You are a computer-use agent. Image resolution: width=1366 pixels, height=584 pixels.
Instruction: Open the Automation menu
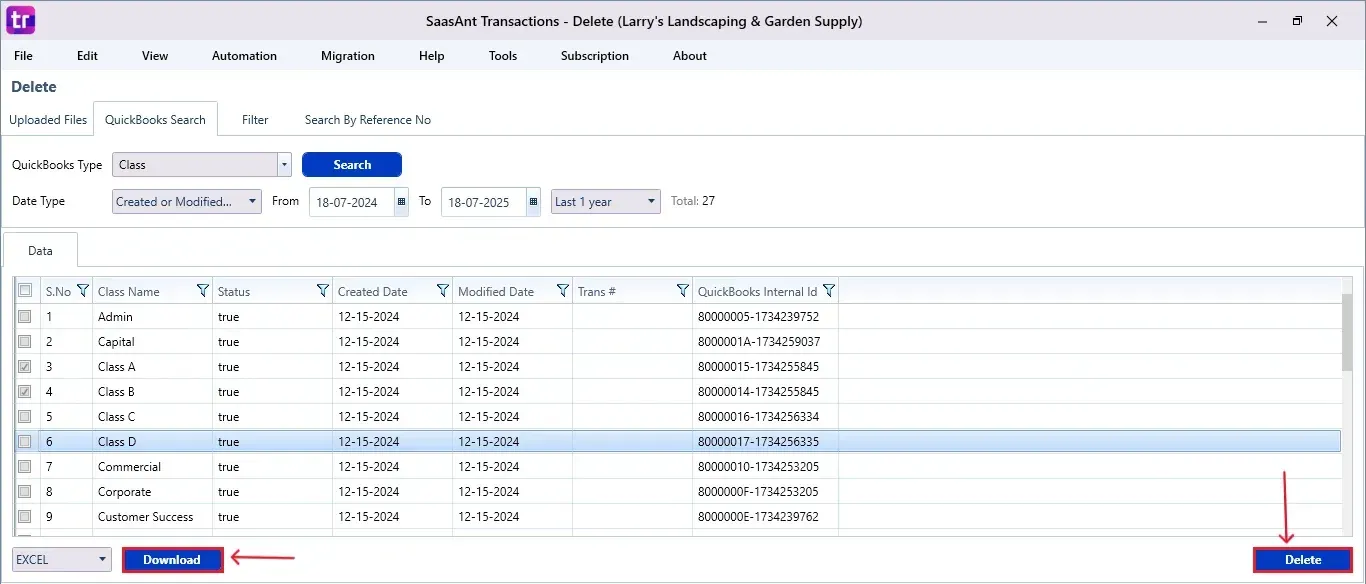244,56
